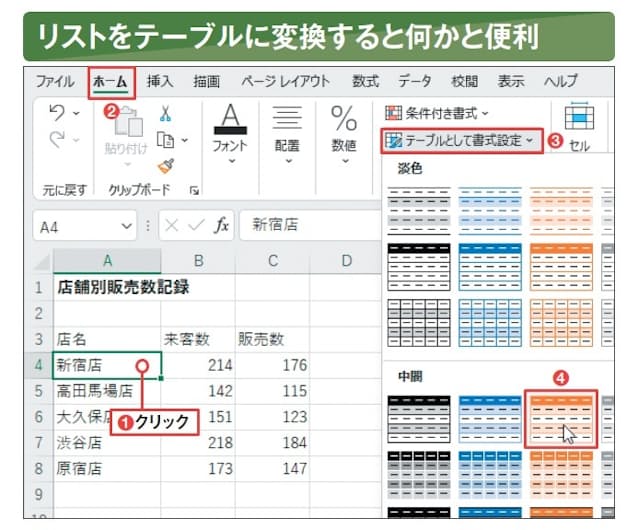Switch to the ヘルプ tab
This screenshot has width=638, height=530.
561,81
